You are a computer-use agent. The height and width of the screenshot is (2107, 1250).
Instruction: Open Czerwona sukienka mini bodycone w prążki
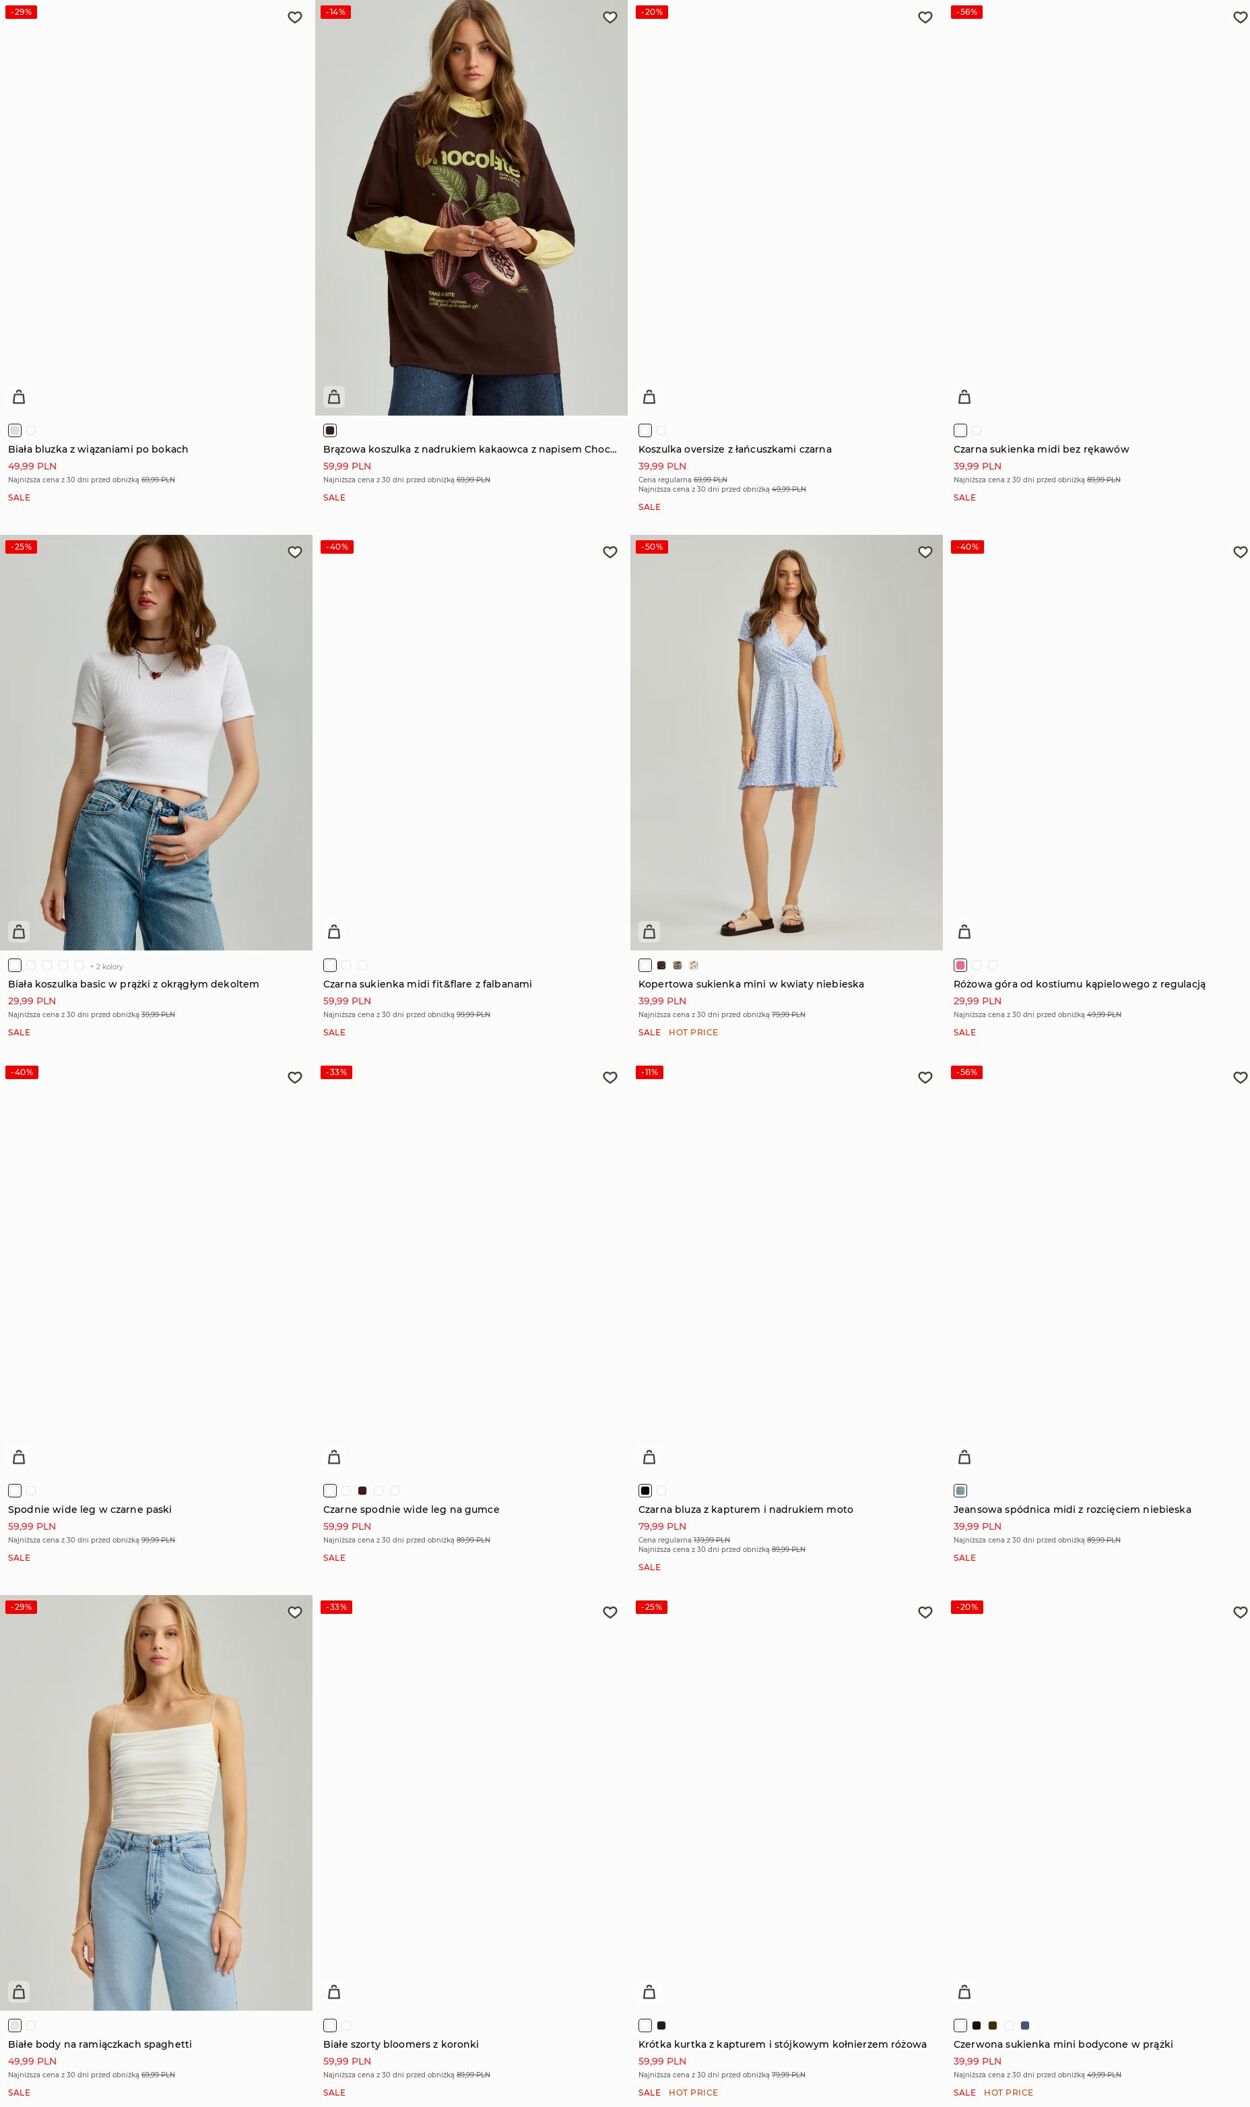pos(1063,2044)
